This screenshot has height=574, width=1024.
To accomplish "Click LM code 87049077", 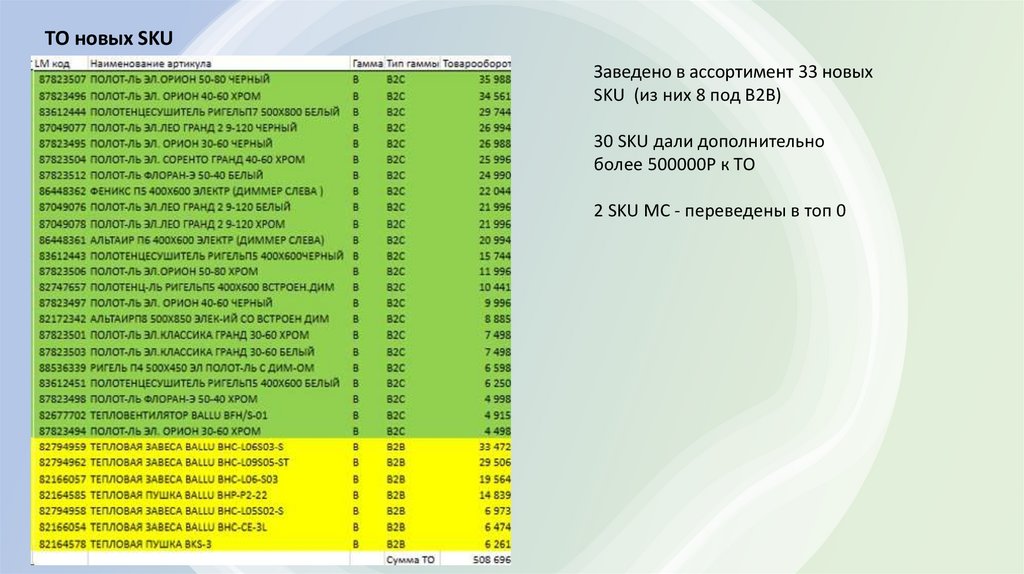I will (x=62, y=128).
